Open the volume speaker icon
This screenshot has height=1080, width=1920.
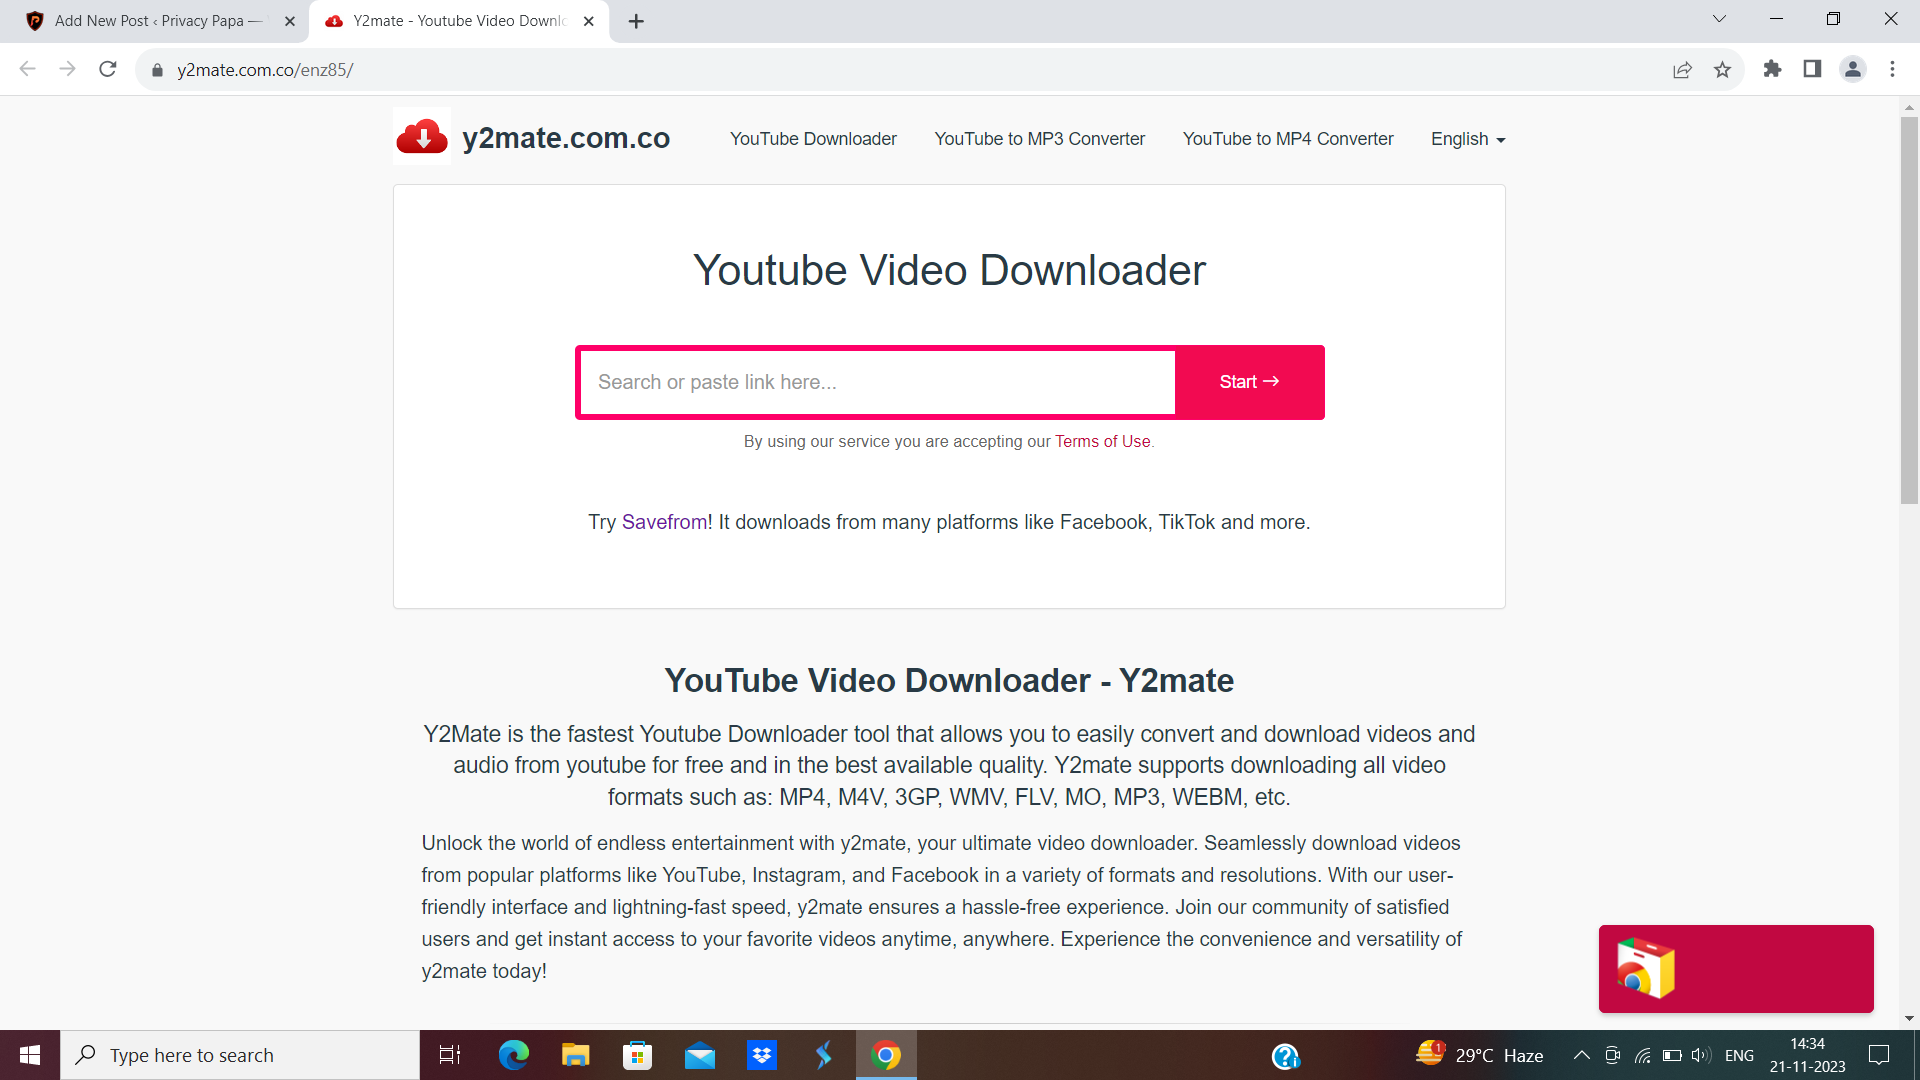pyautogui.click(x=1701, y=1055)
